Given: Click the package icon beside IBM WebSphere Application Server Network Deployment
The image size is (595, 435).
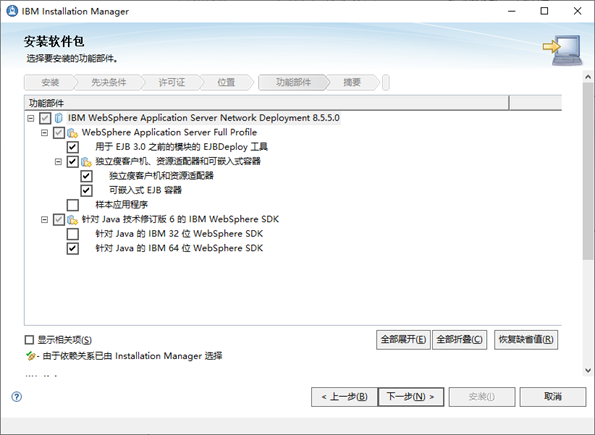Looking at the screenshot, I should [58, 118].
